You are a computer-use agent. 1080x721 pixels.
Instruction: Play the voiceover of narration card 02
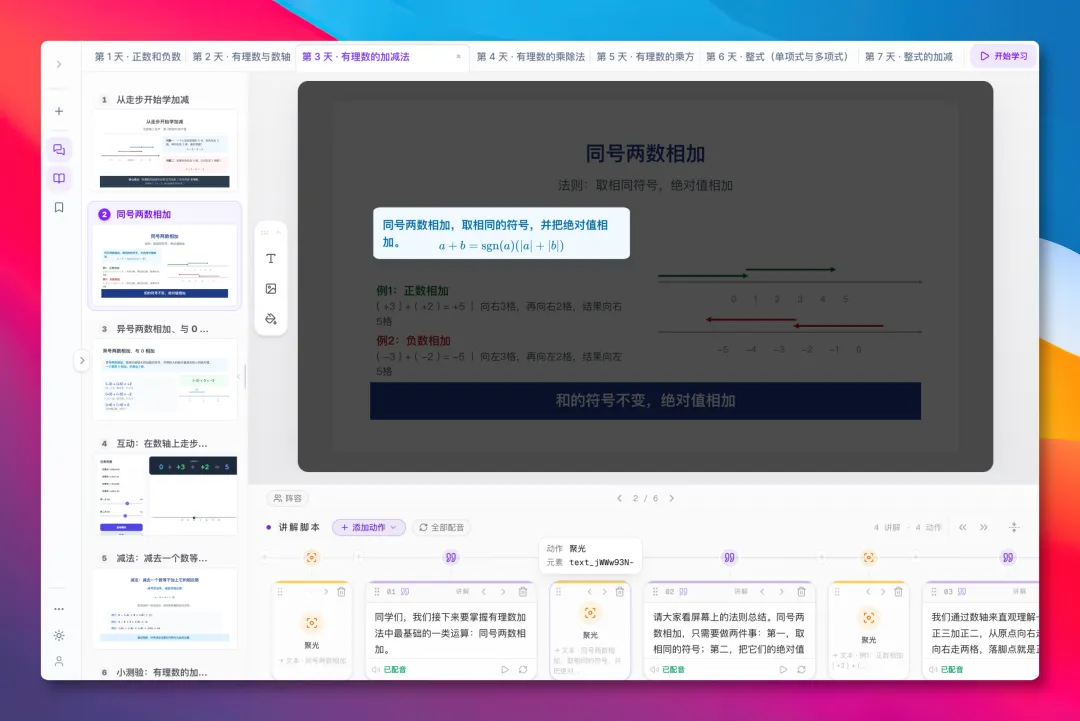tap(783, 669)
